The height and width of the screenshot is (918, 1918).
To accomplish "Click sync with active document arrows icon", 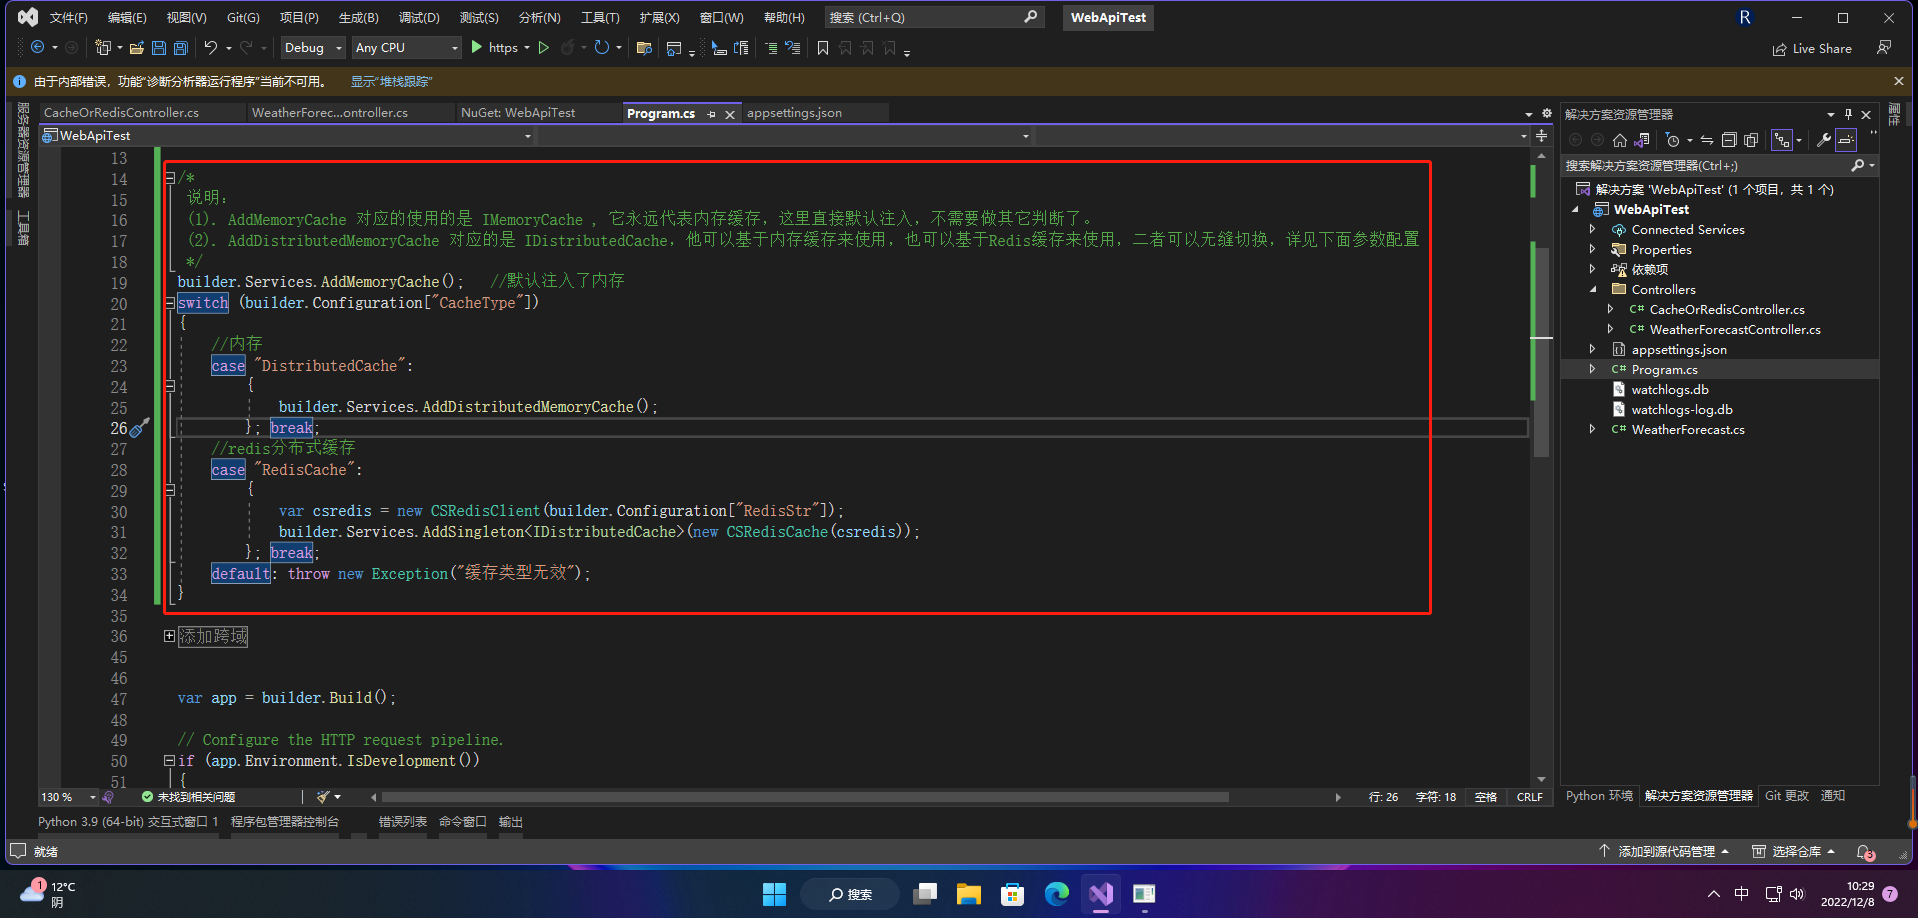I will 1707,140.
